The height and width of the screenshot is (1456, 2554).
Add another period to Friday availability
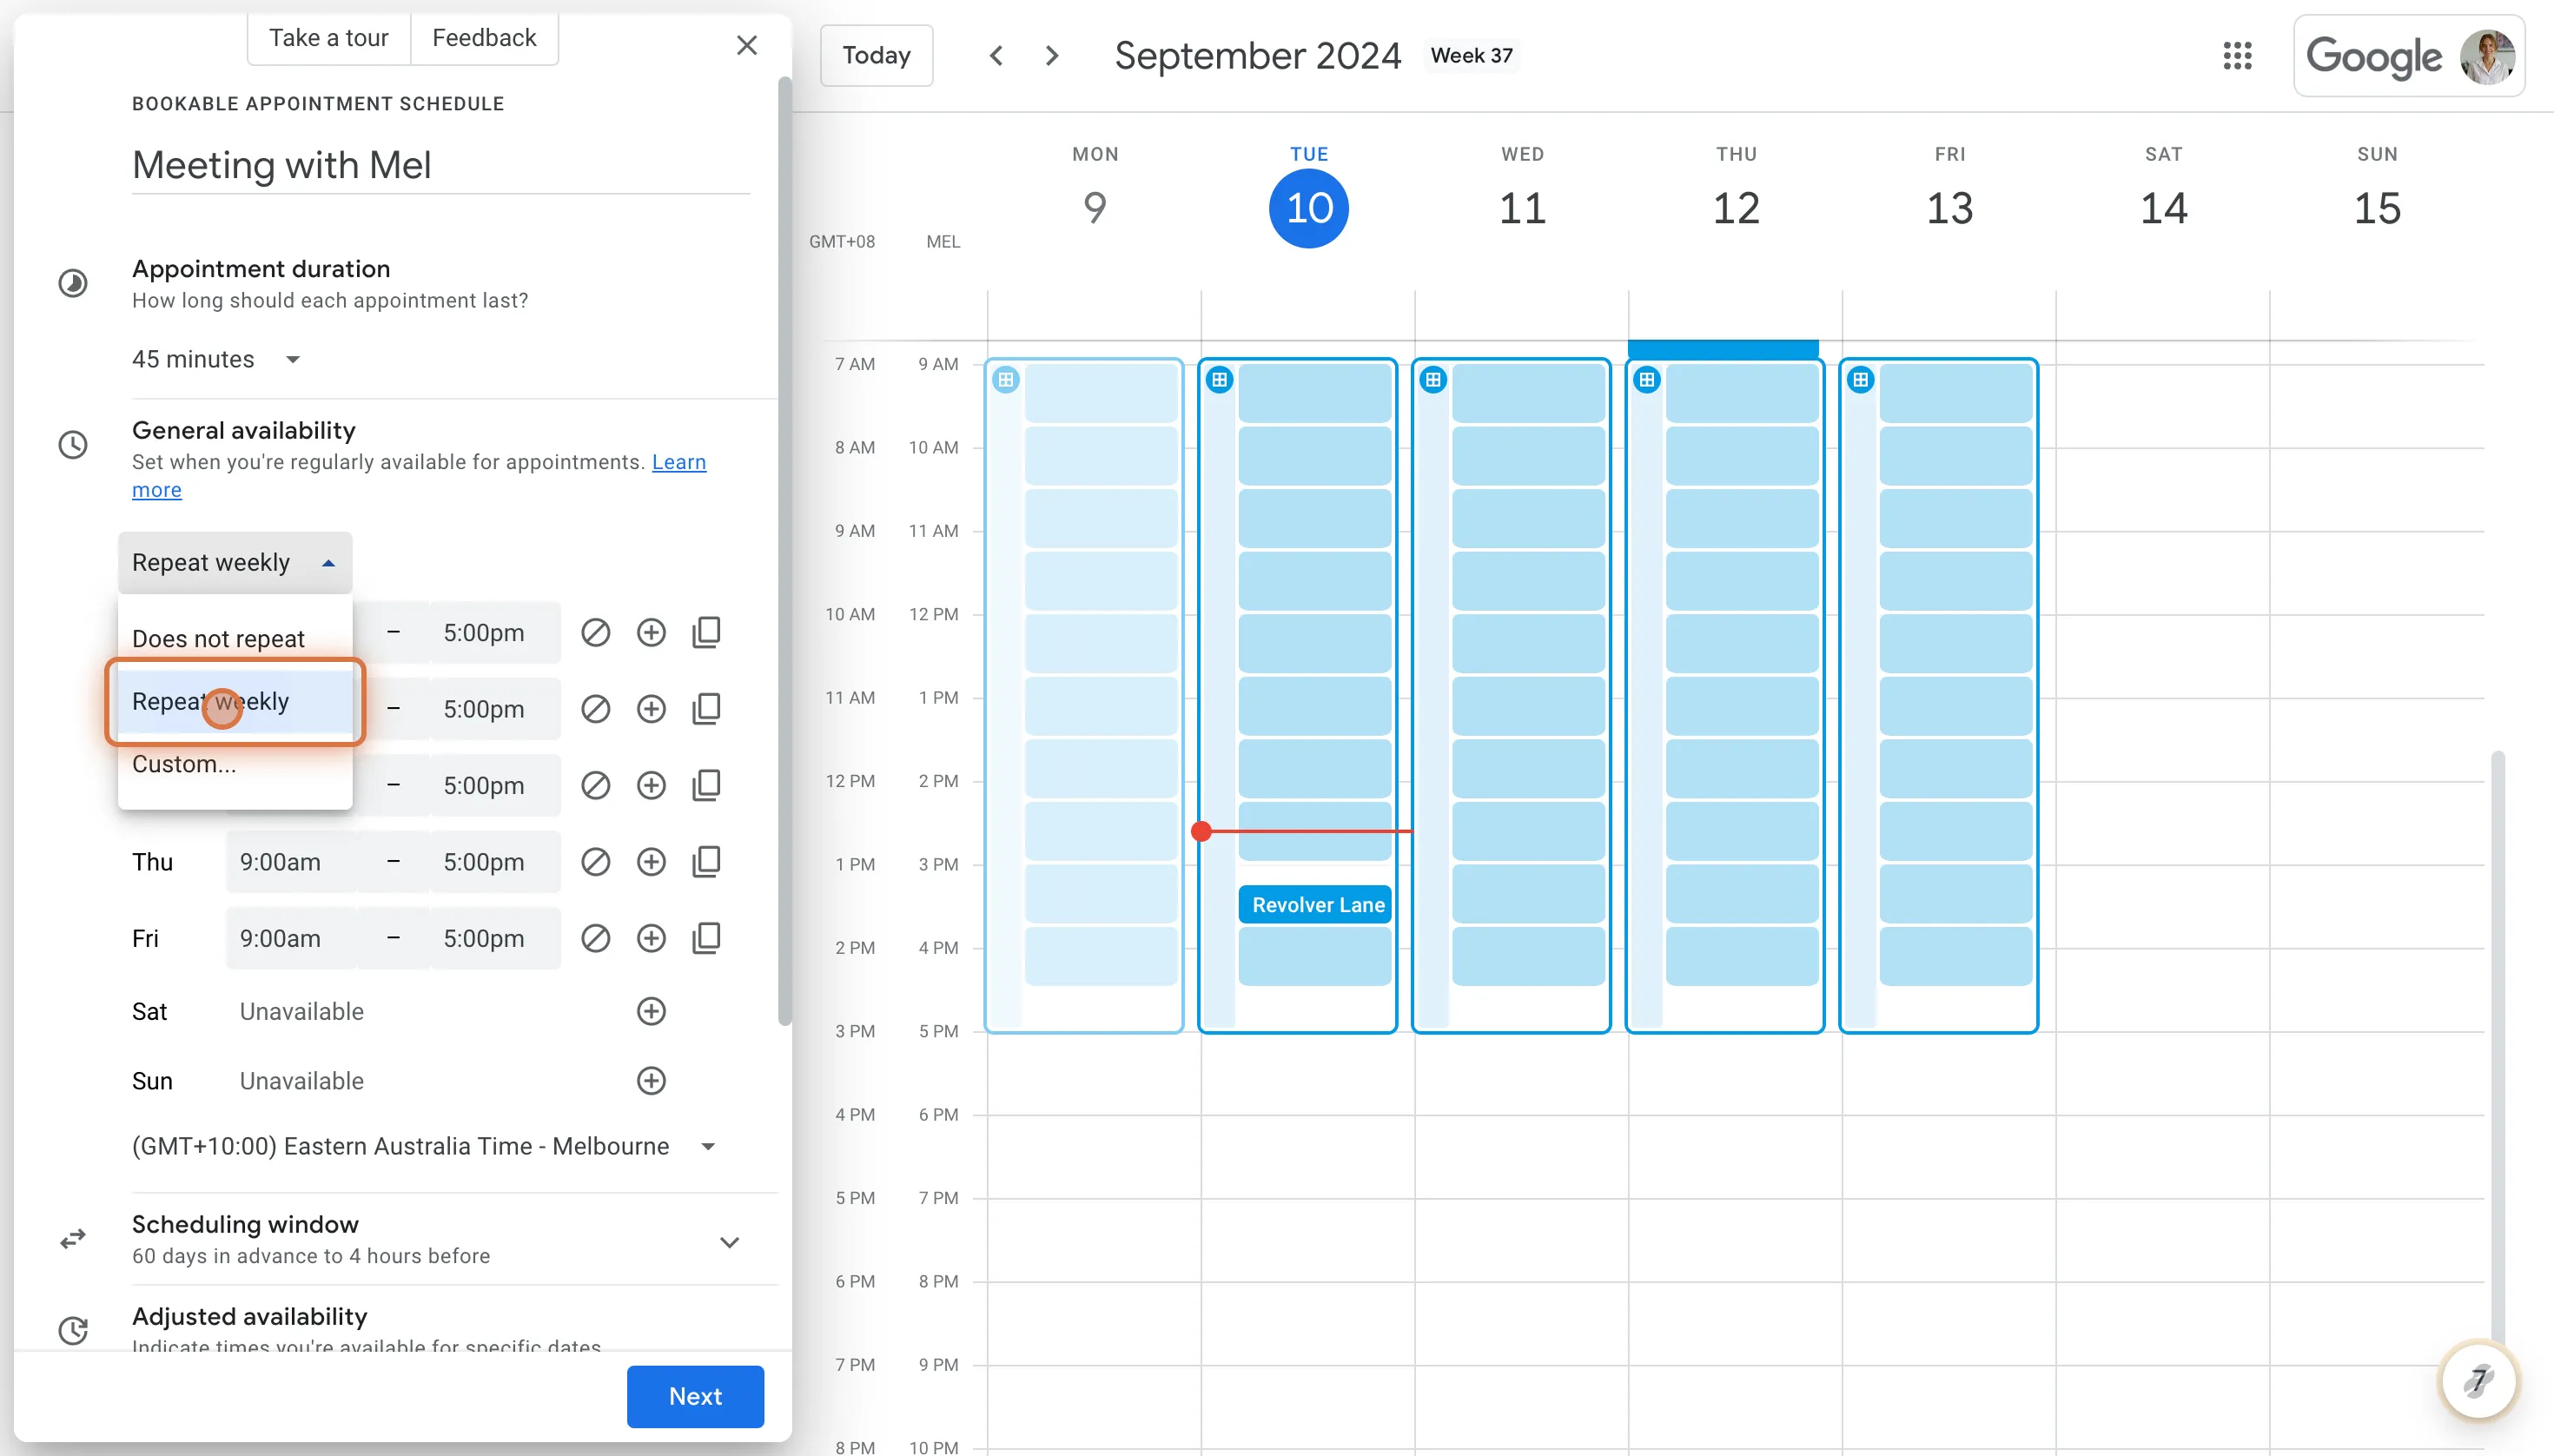point(651,938)
